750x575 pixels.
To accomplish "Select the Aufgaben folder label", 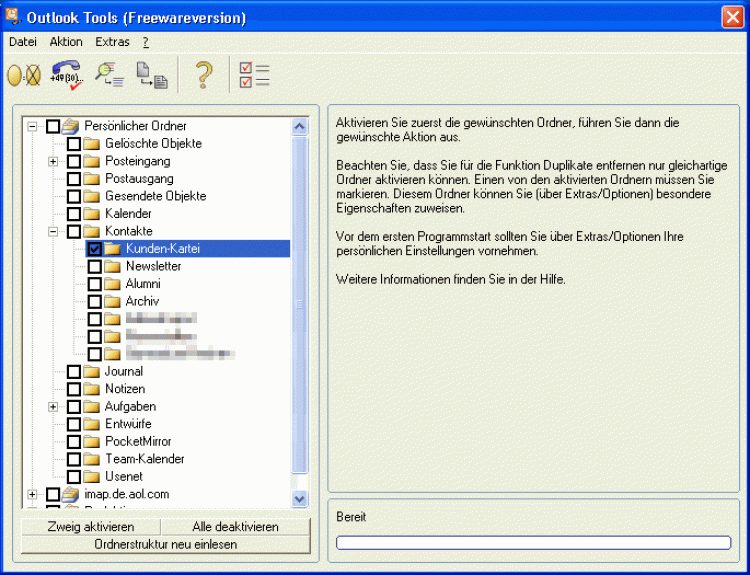I will pyautogui.click(x=131, y=407).
